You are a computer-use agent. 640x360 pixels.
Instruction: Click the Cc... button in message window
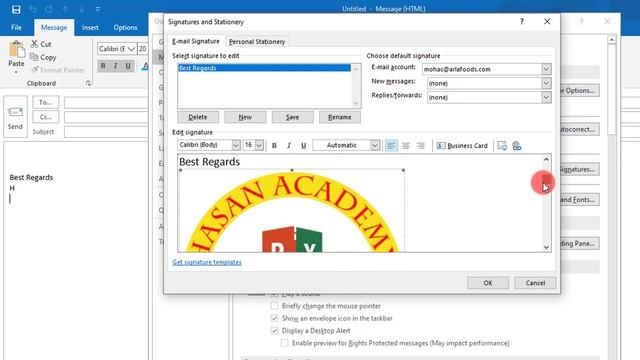(x=46, y=117)
